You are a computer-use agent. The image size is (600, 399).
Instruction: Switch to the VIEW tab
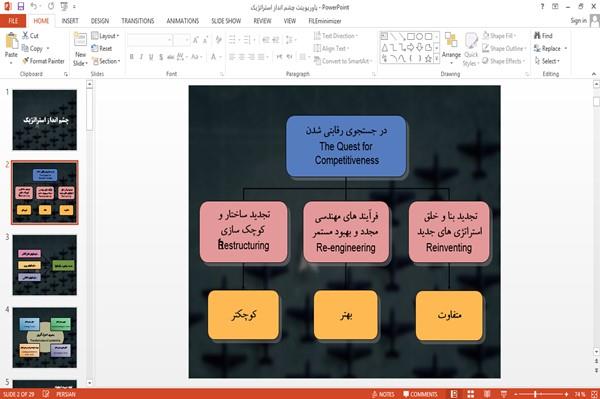point(290,21)
